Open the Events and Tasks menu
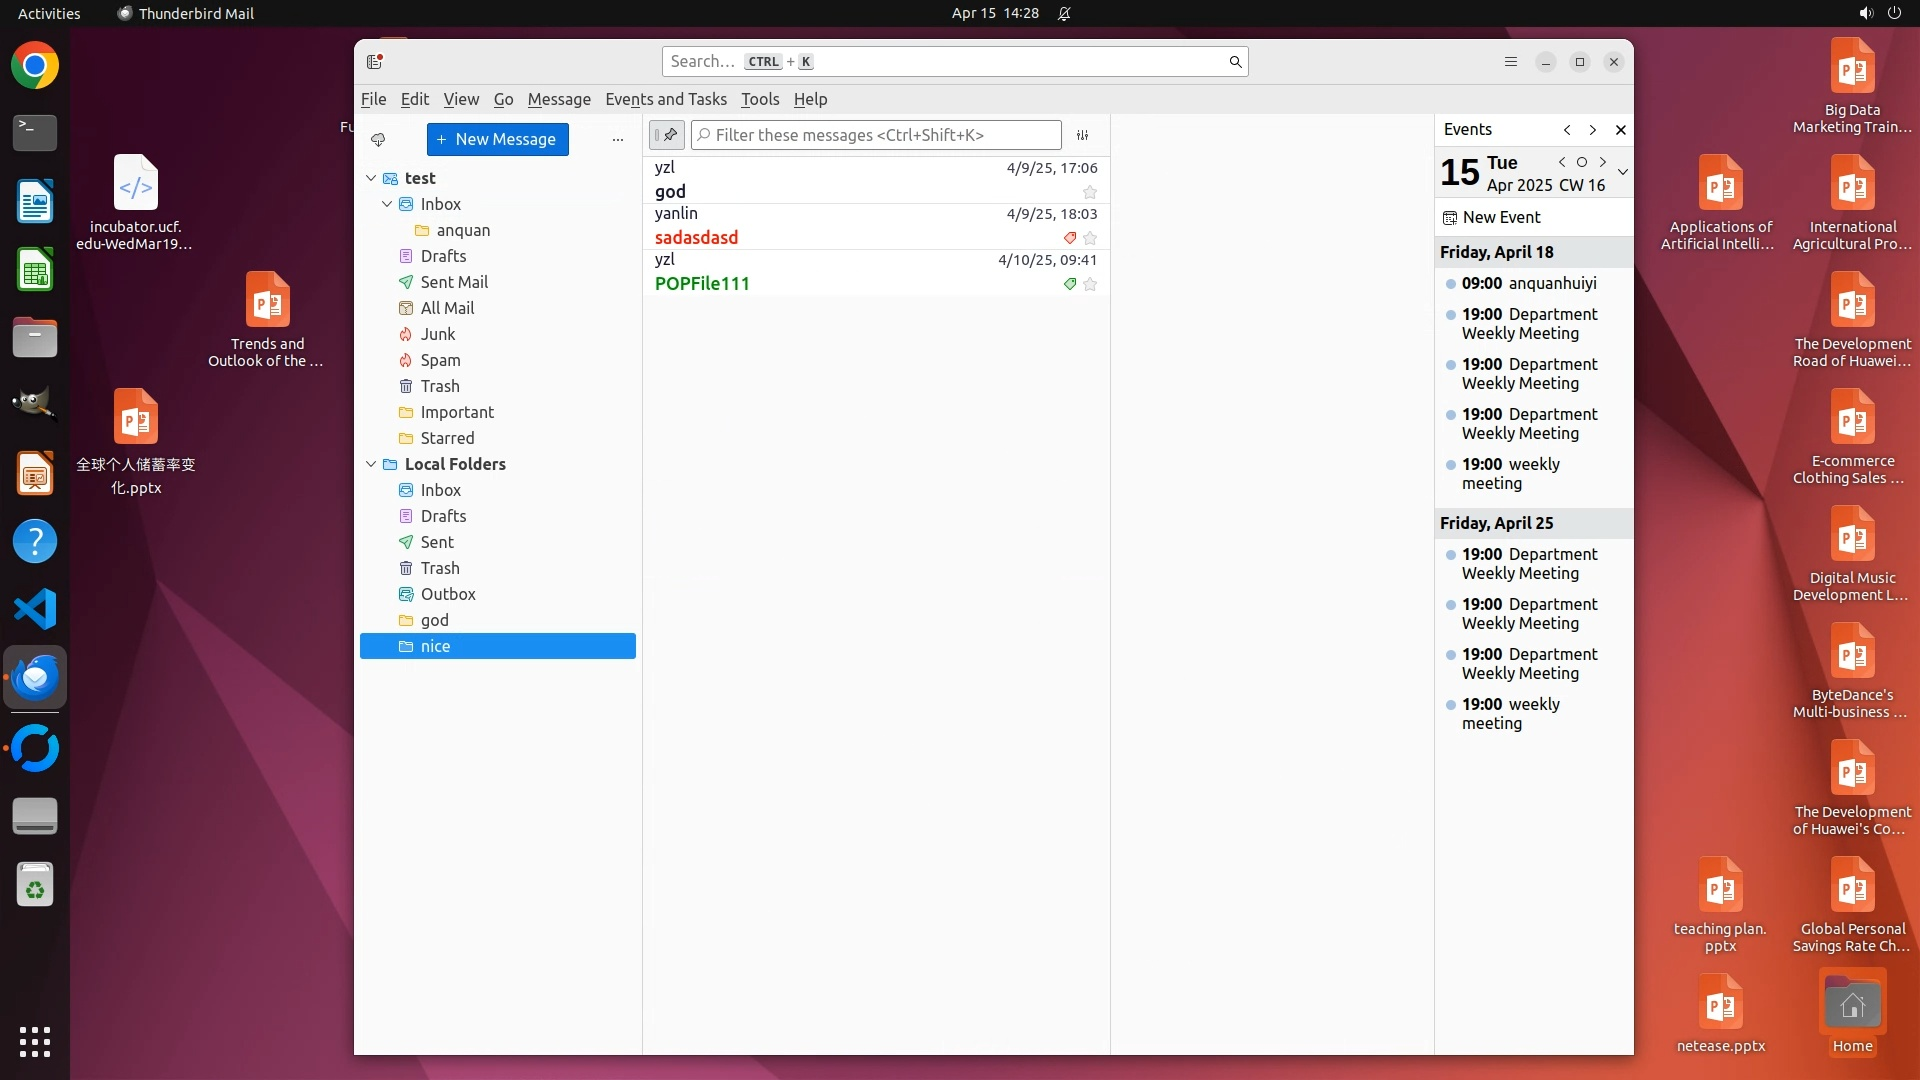1920x1080 pixels. tap(665, 99)
